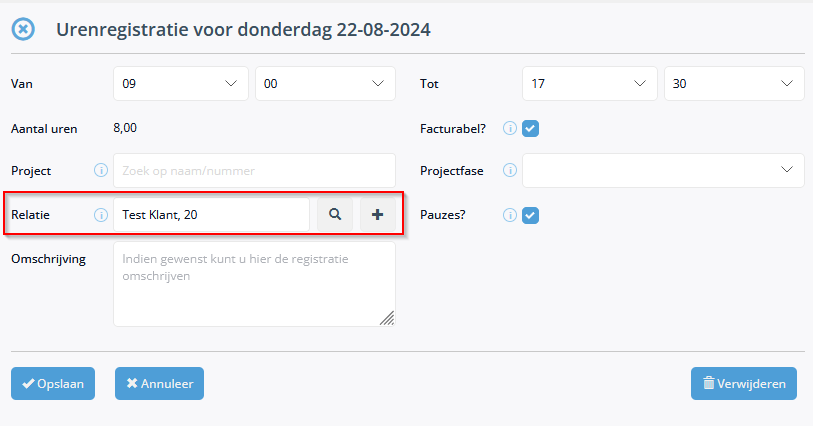Open the Van hour dropdown showing 09
The image size is (813, 426).
point(180,83)
